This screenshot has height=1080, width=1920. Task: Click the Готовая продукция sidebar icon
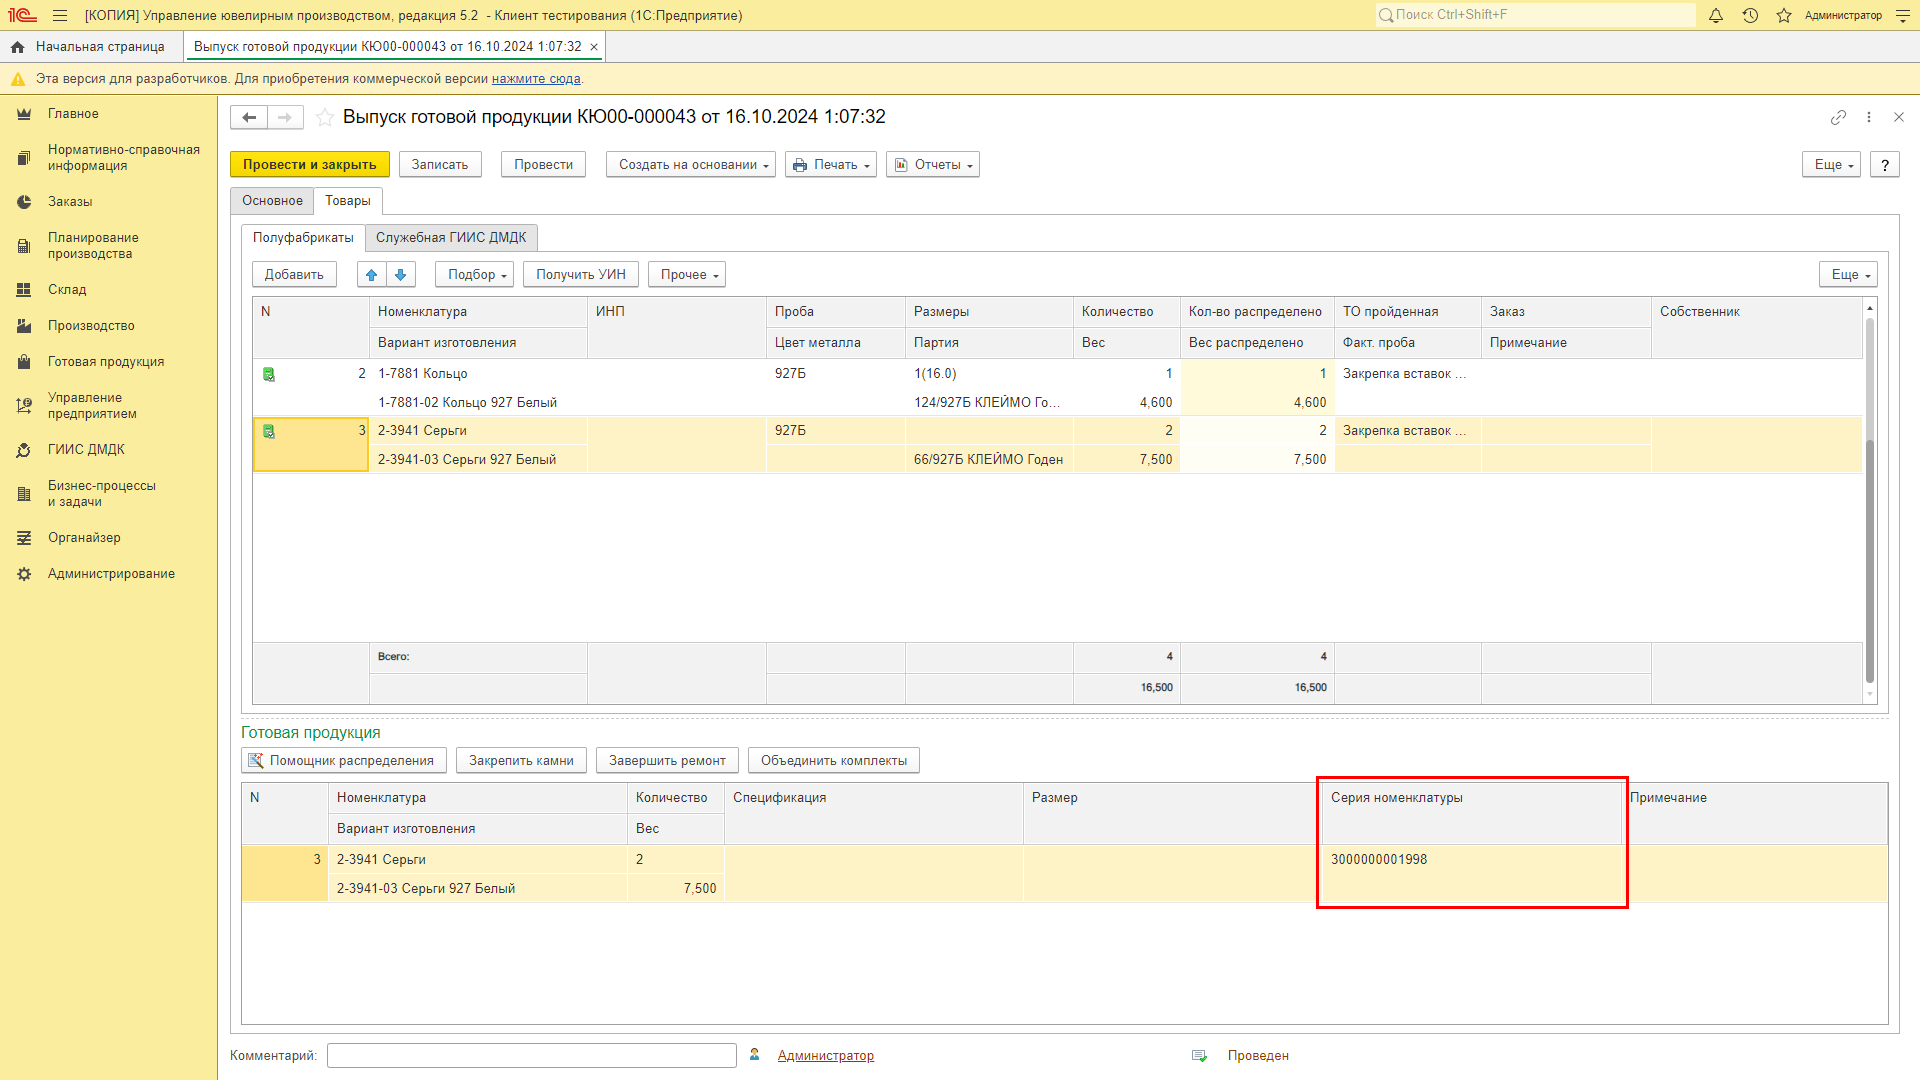pyautogui.click(x=24, y=362)
